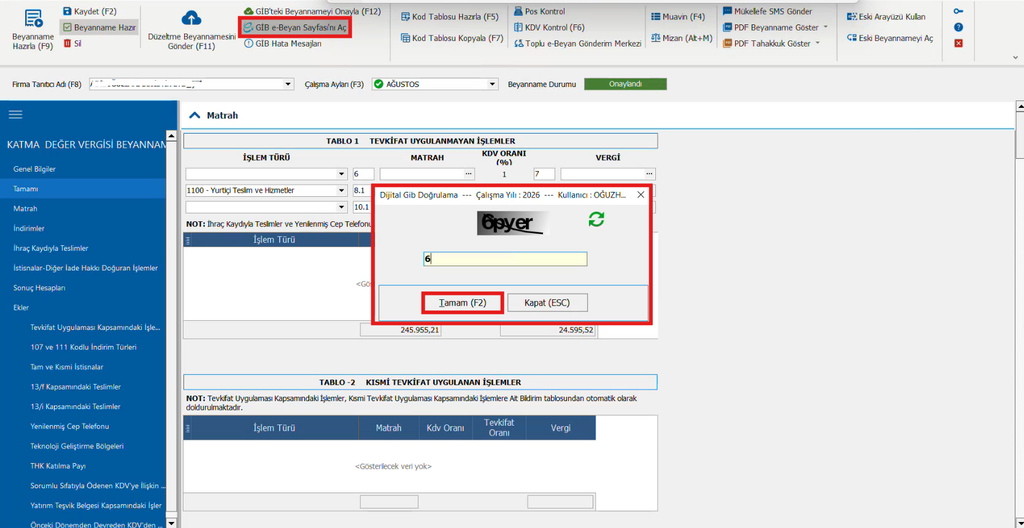This screenshot has height=528, width=1024.
Task: Open 13/i Kapsamındaki Teslimler item
Action: (75, 406)
